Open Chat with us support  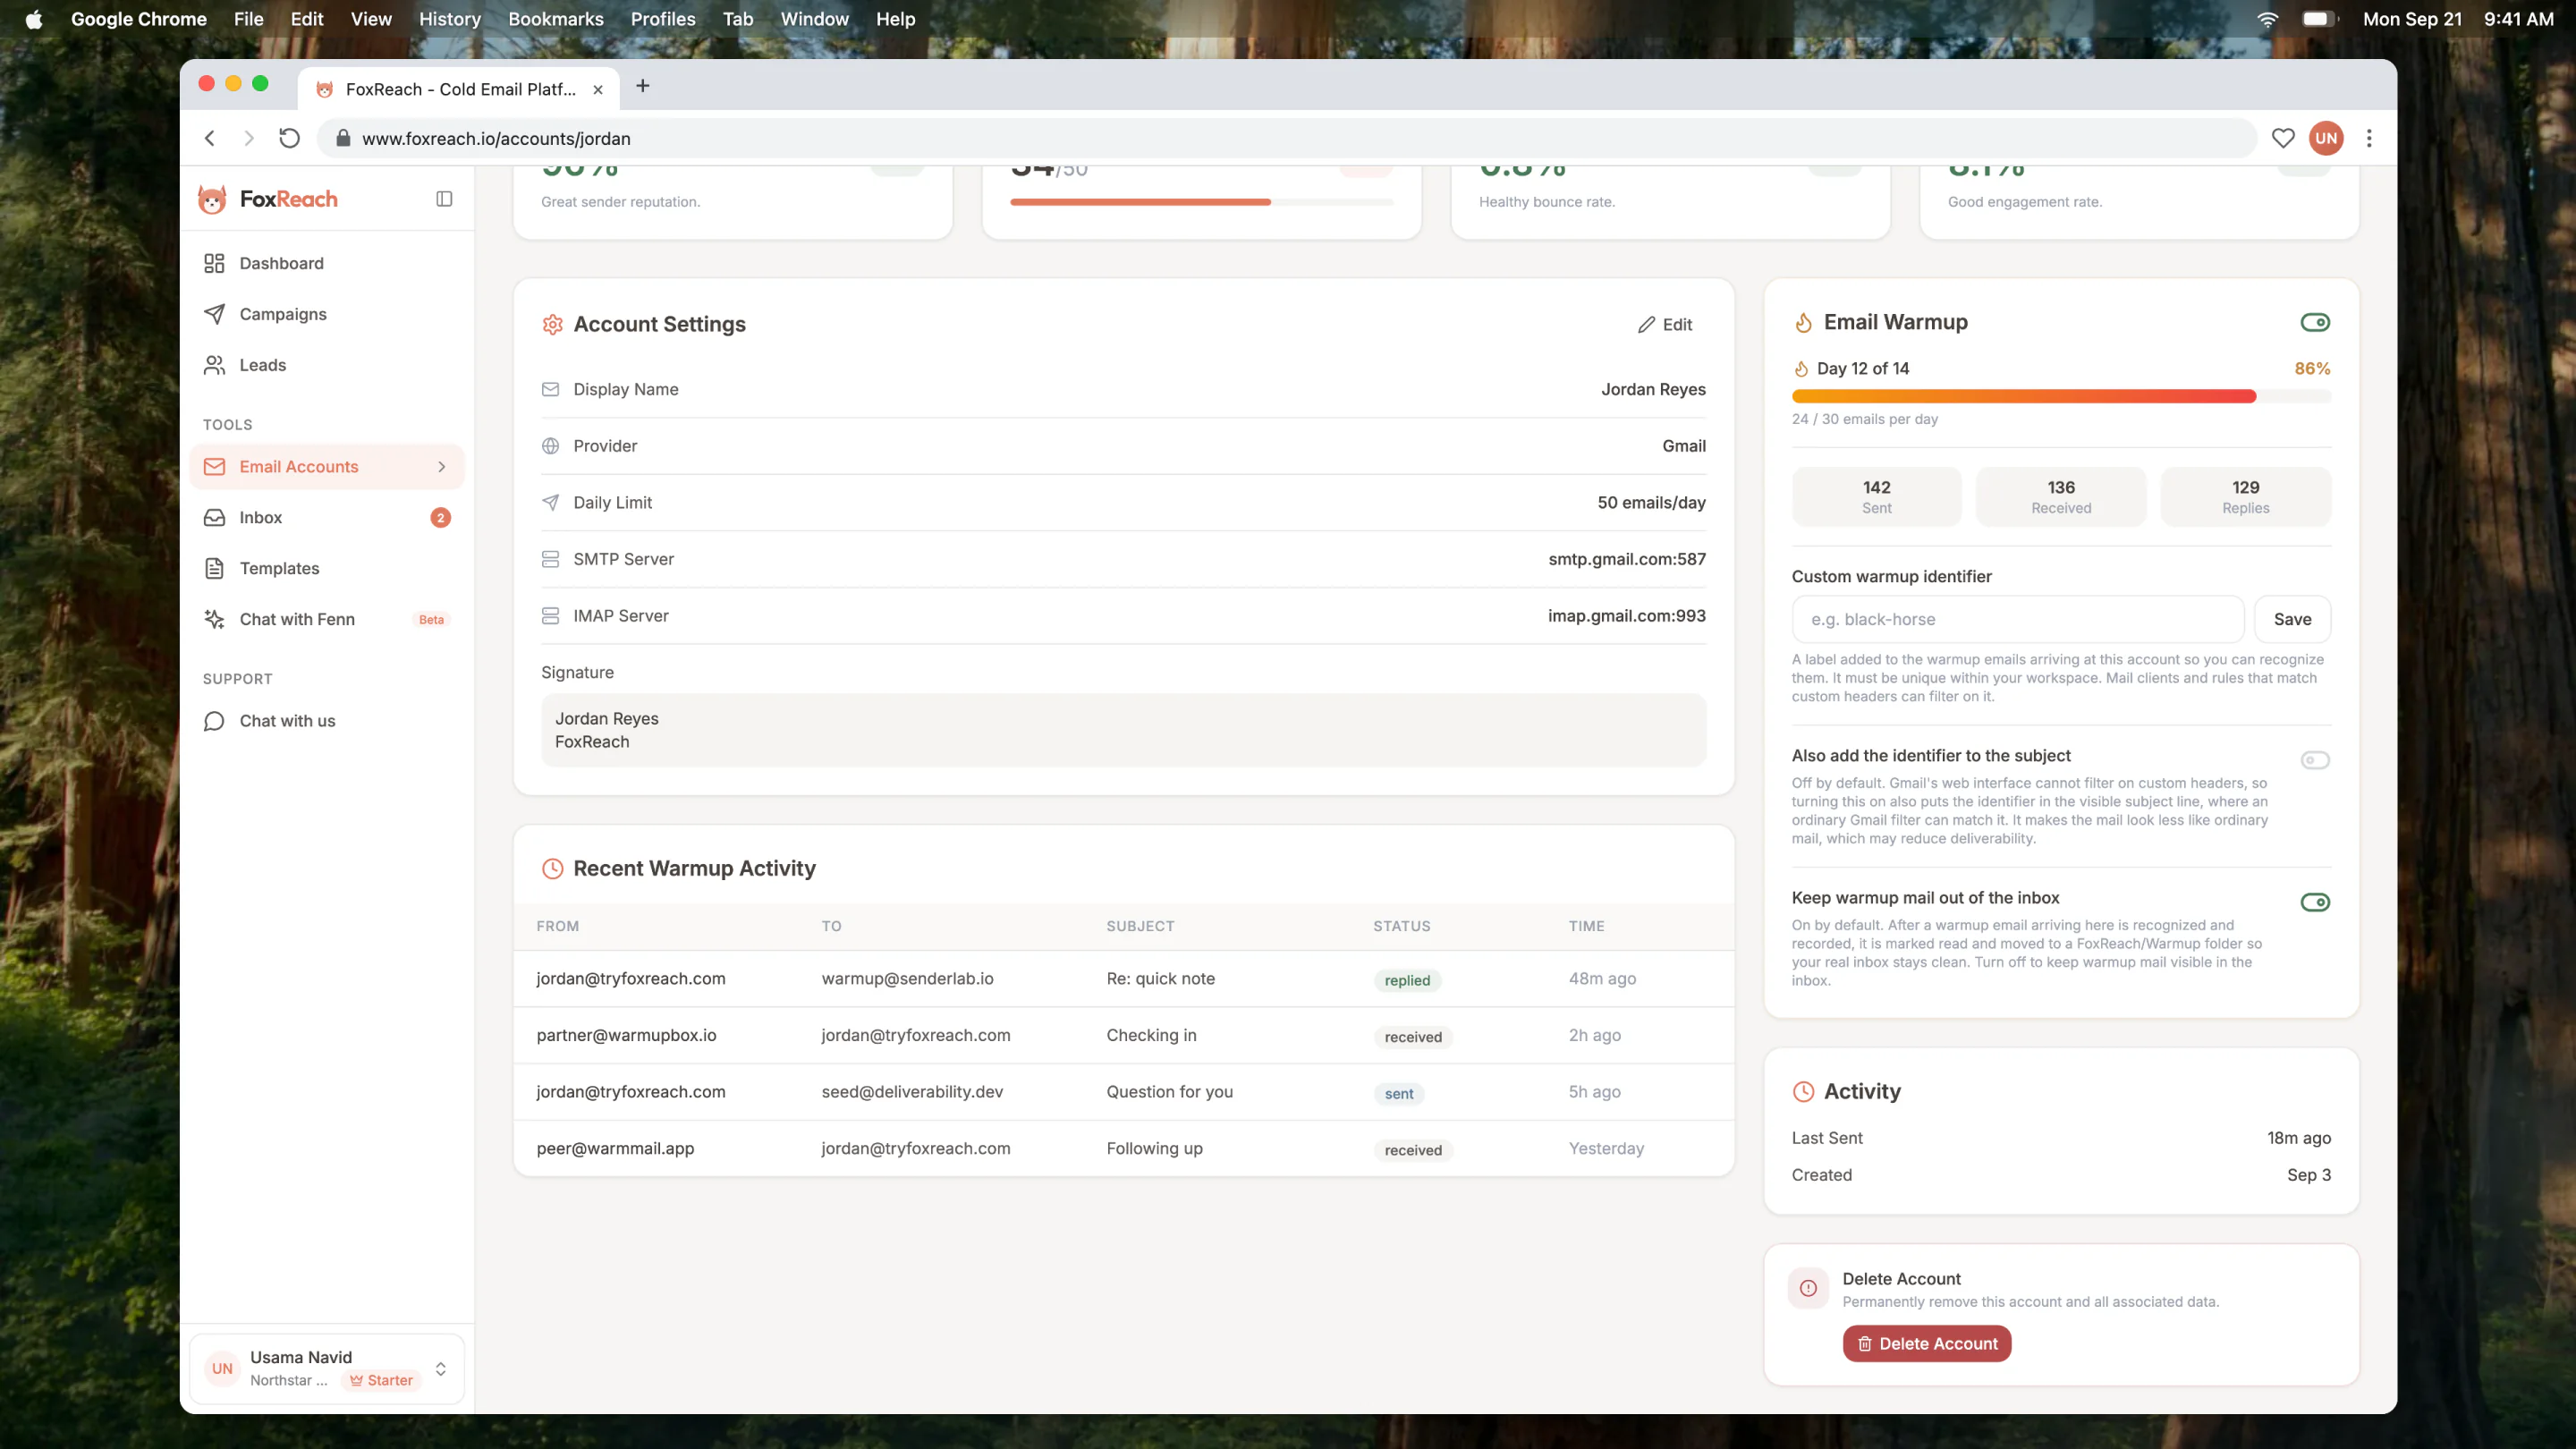pyautogui.click(x=327, y=721)
